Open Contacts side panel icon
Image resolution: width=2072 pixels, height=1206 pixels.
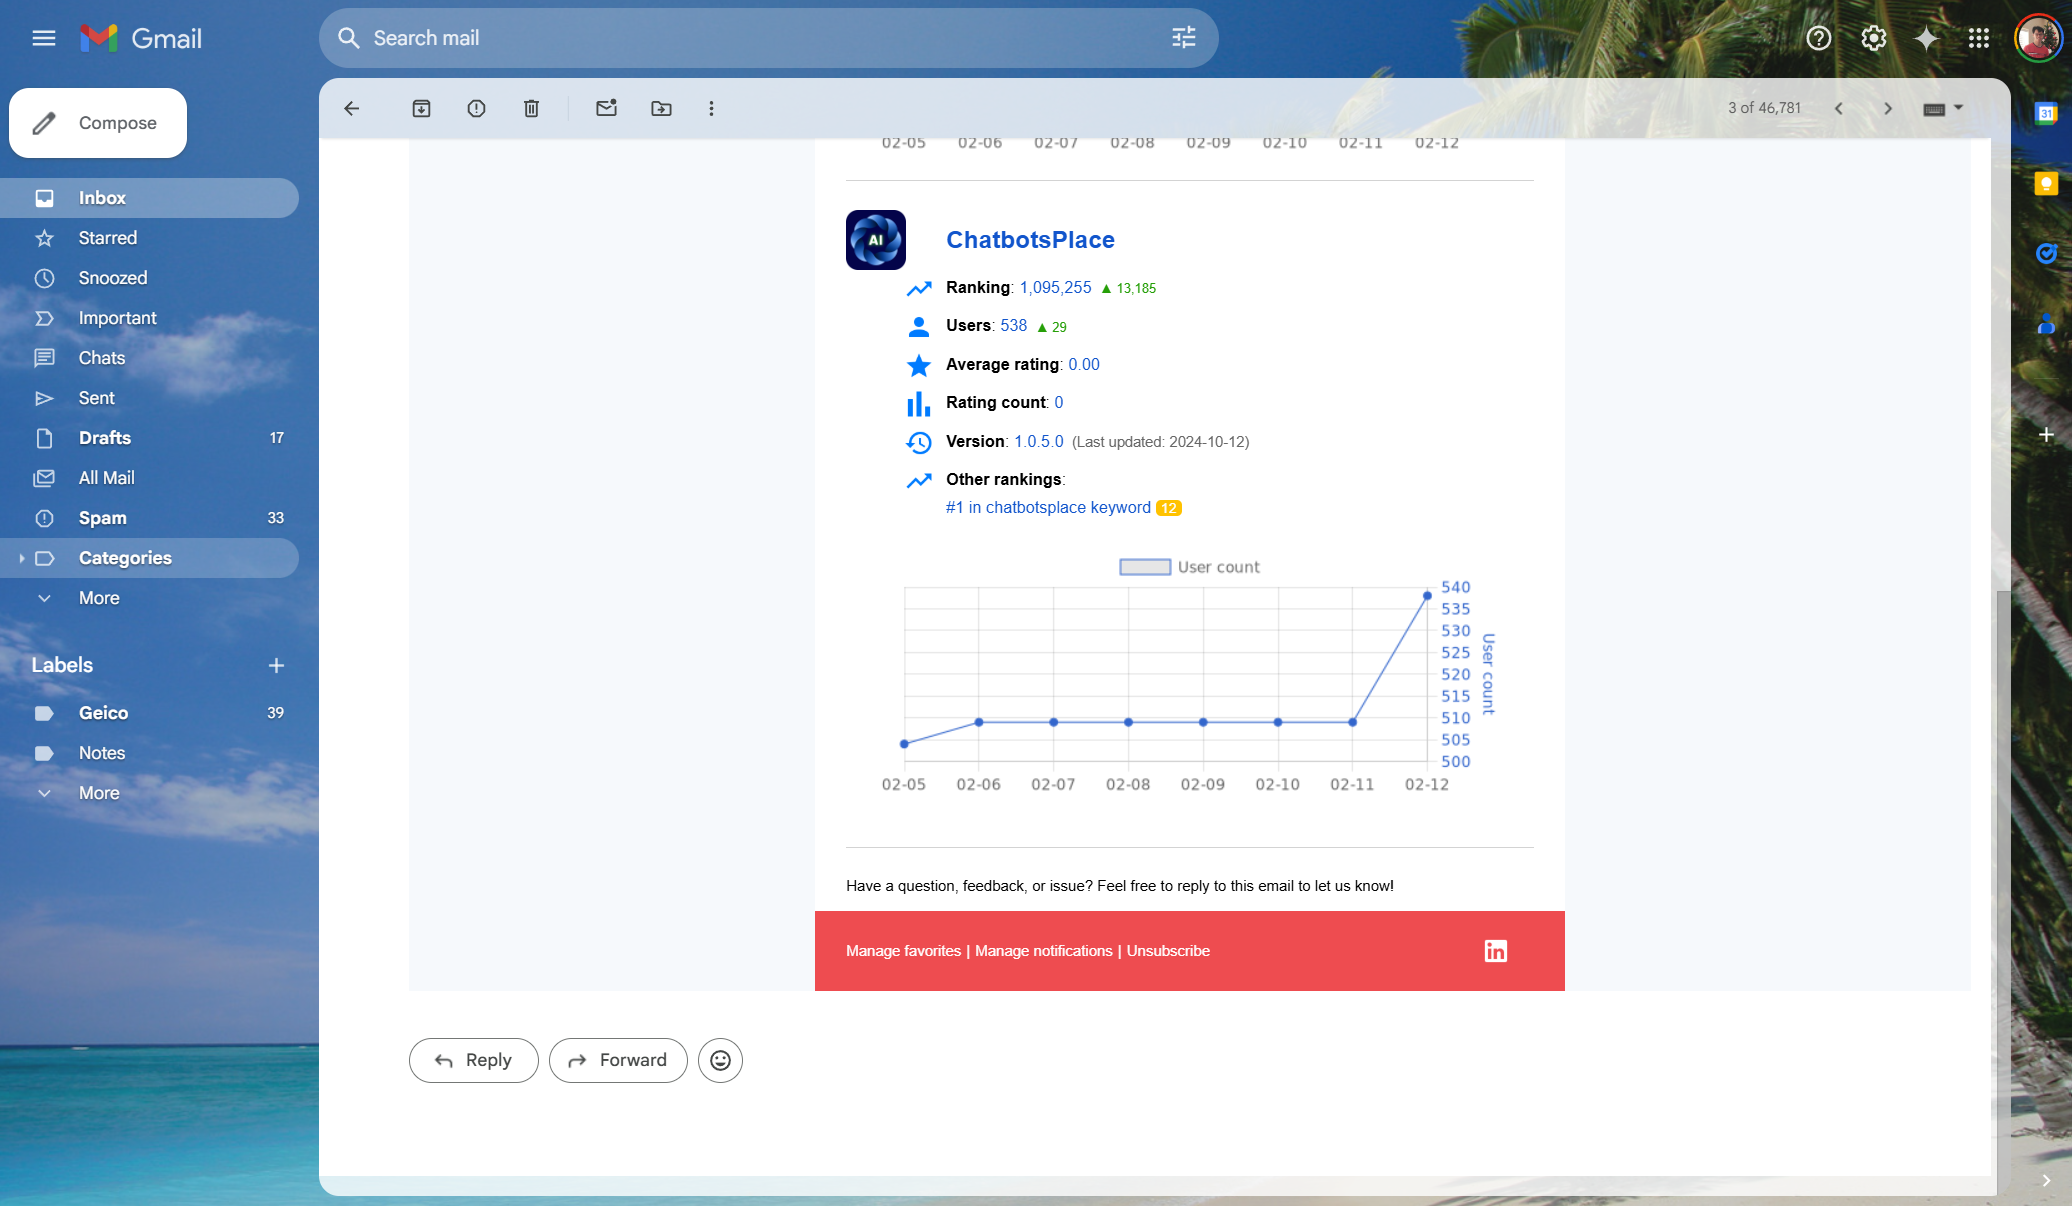point(2046,324)
